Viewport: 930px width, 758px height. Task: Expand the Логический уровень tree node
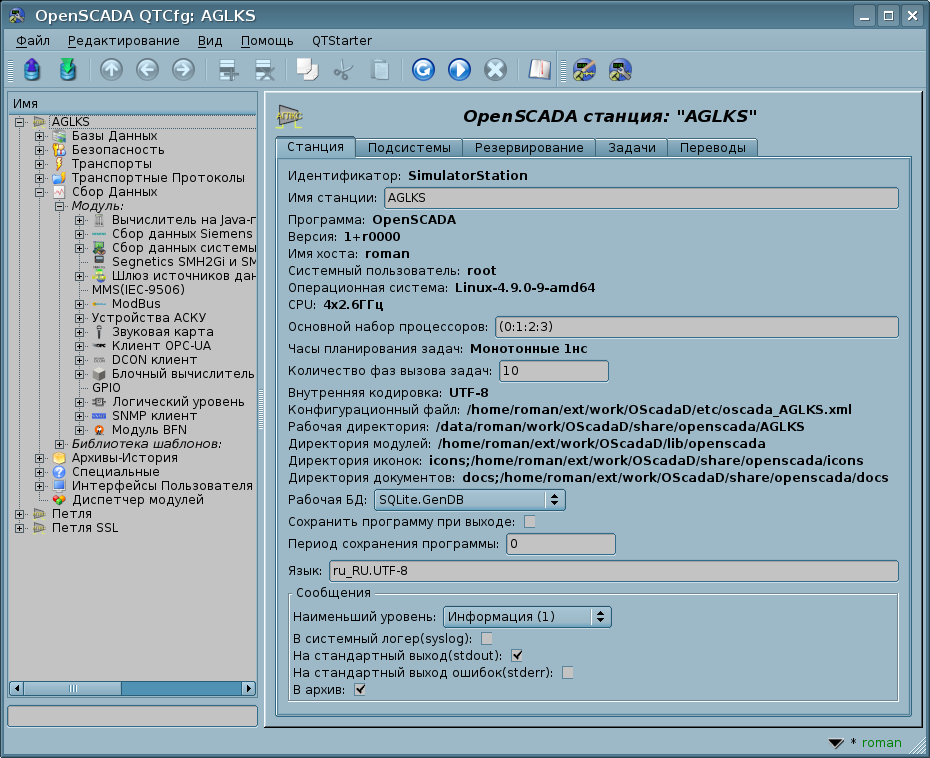tap(79, 402)
